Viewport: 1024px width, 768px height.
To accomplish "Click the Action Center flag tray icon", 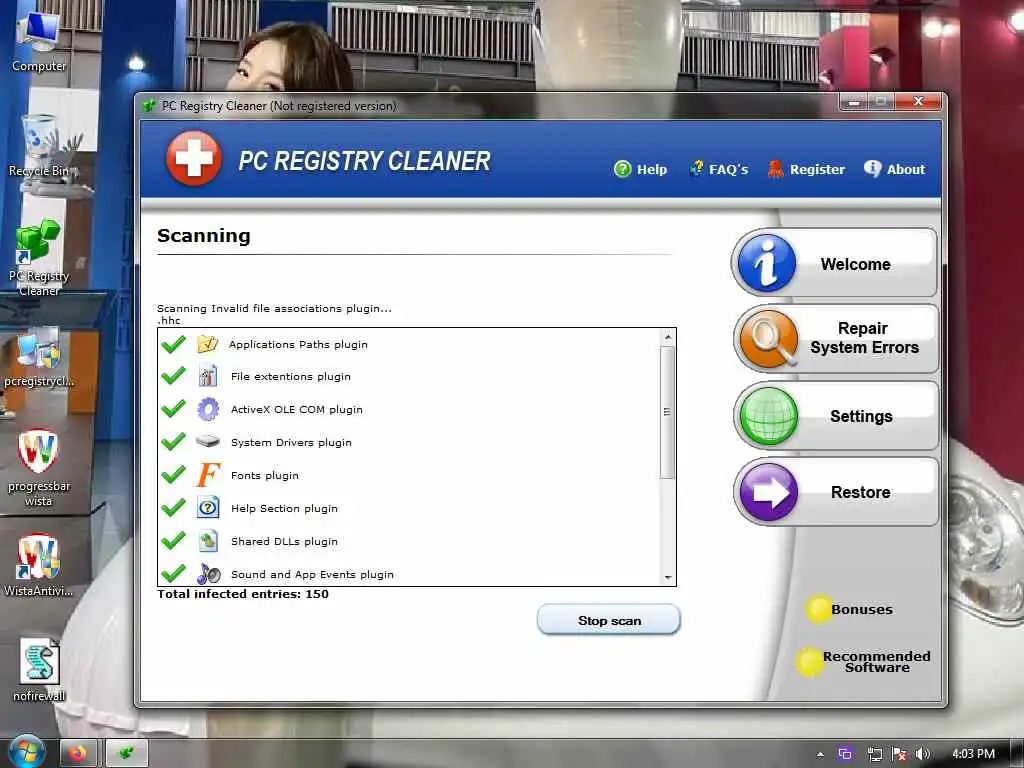I will tap(899, 754).
